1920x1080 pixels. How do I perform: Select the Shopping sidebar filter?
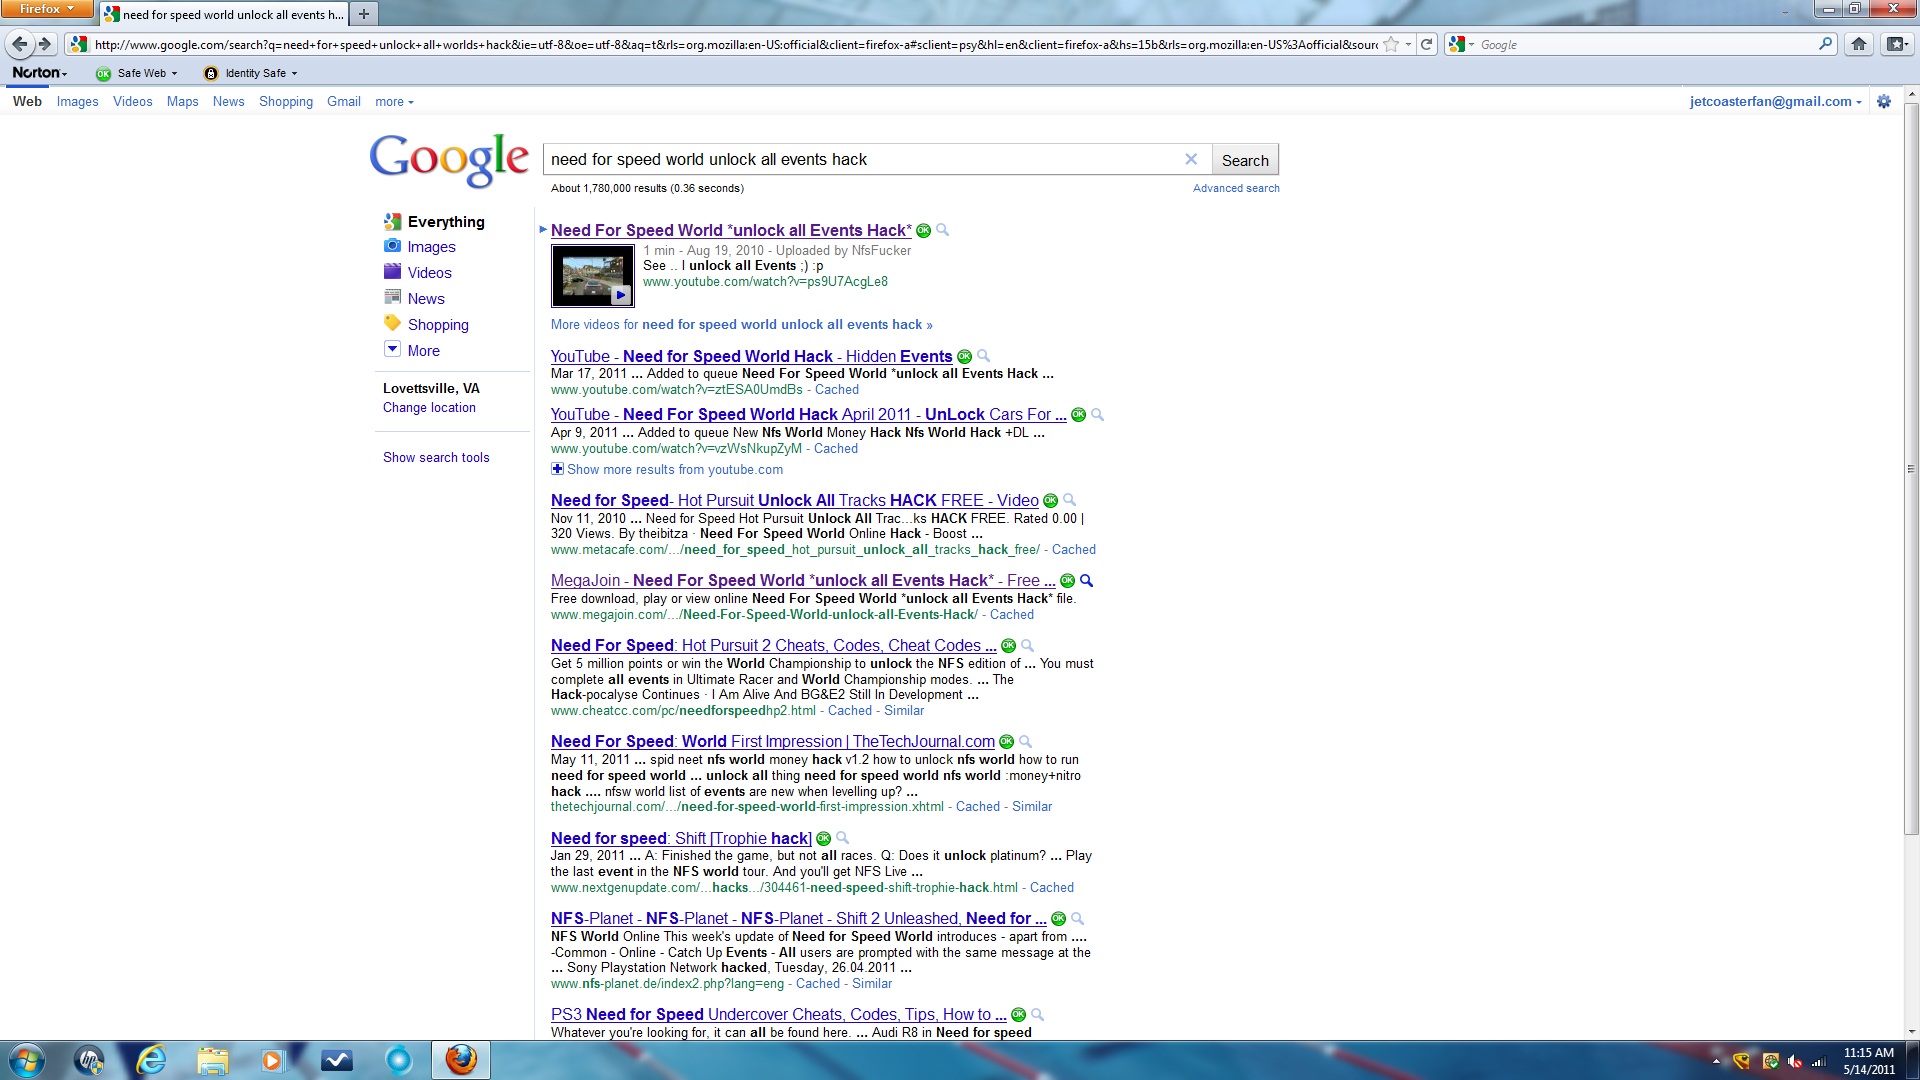(x=437, y=325)
